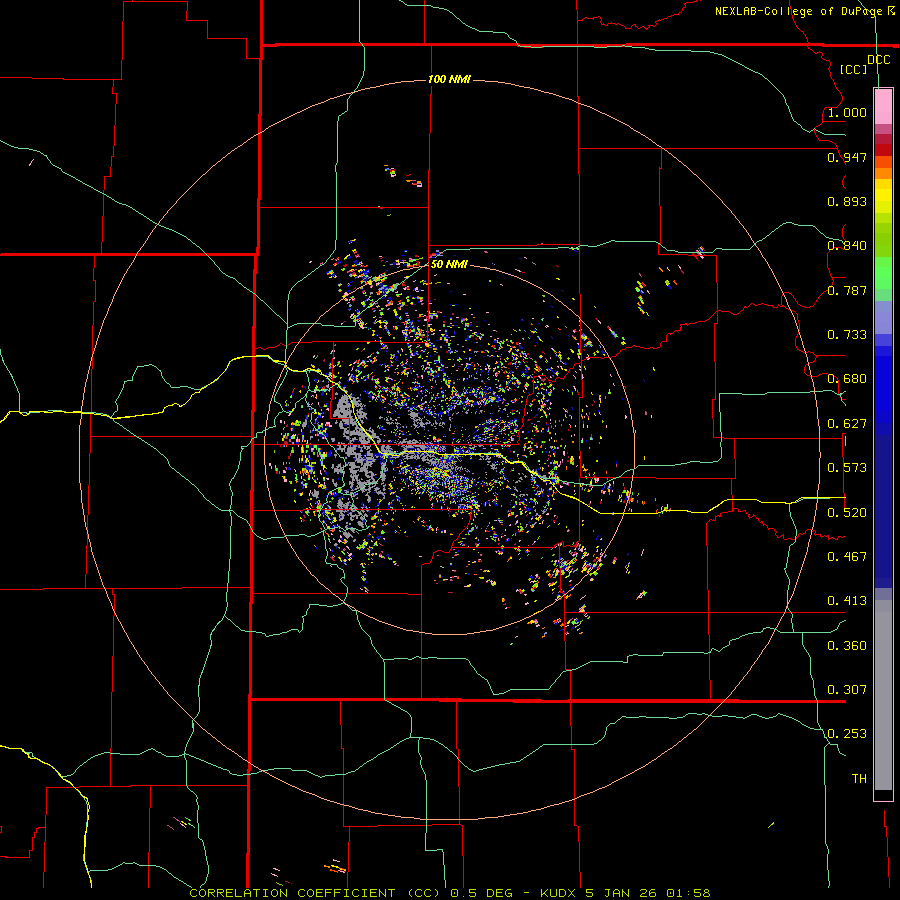Click the 0.307 legend value
900x900 pixels.
coord(847,690)
